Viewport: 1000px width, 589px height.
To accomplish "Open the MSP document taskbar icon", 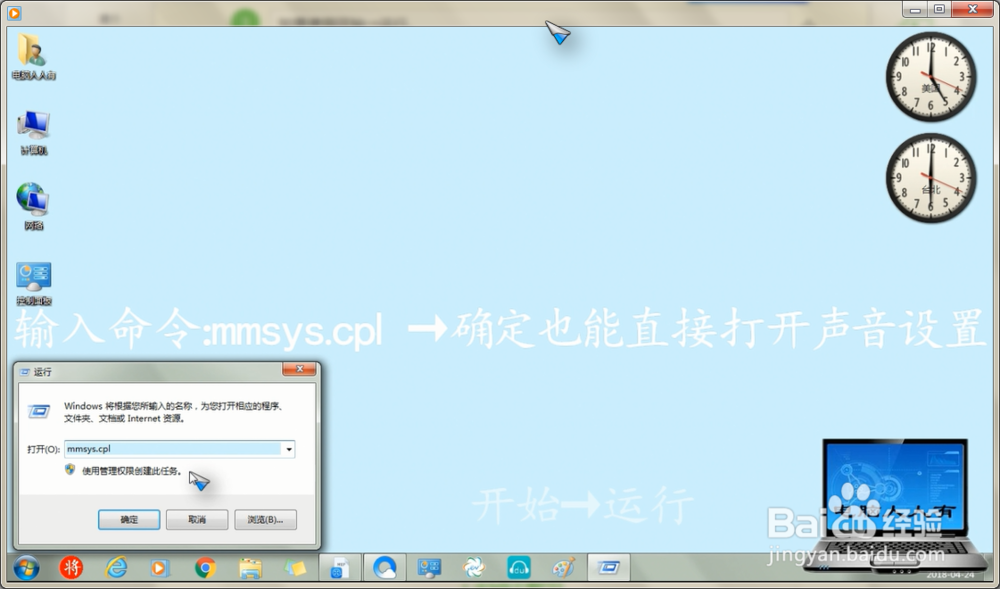I will [340, 567].
